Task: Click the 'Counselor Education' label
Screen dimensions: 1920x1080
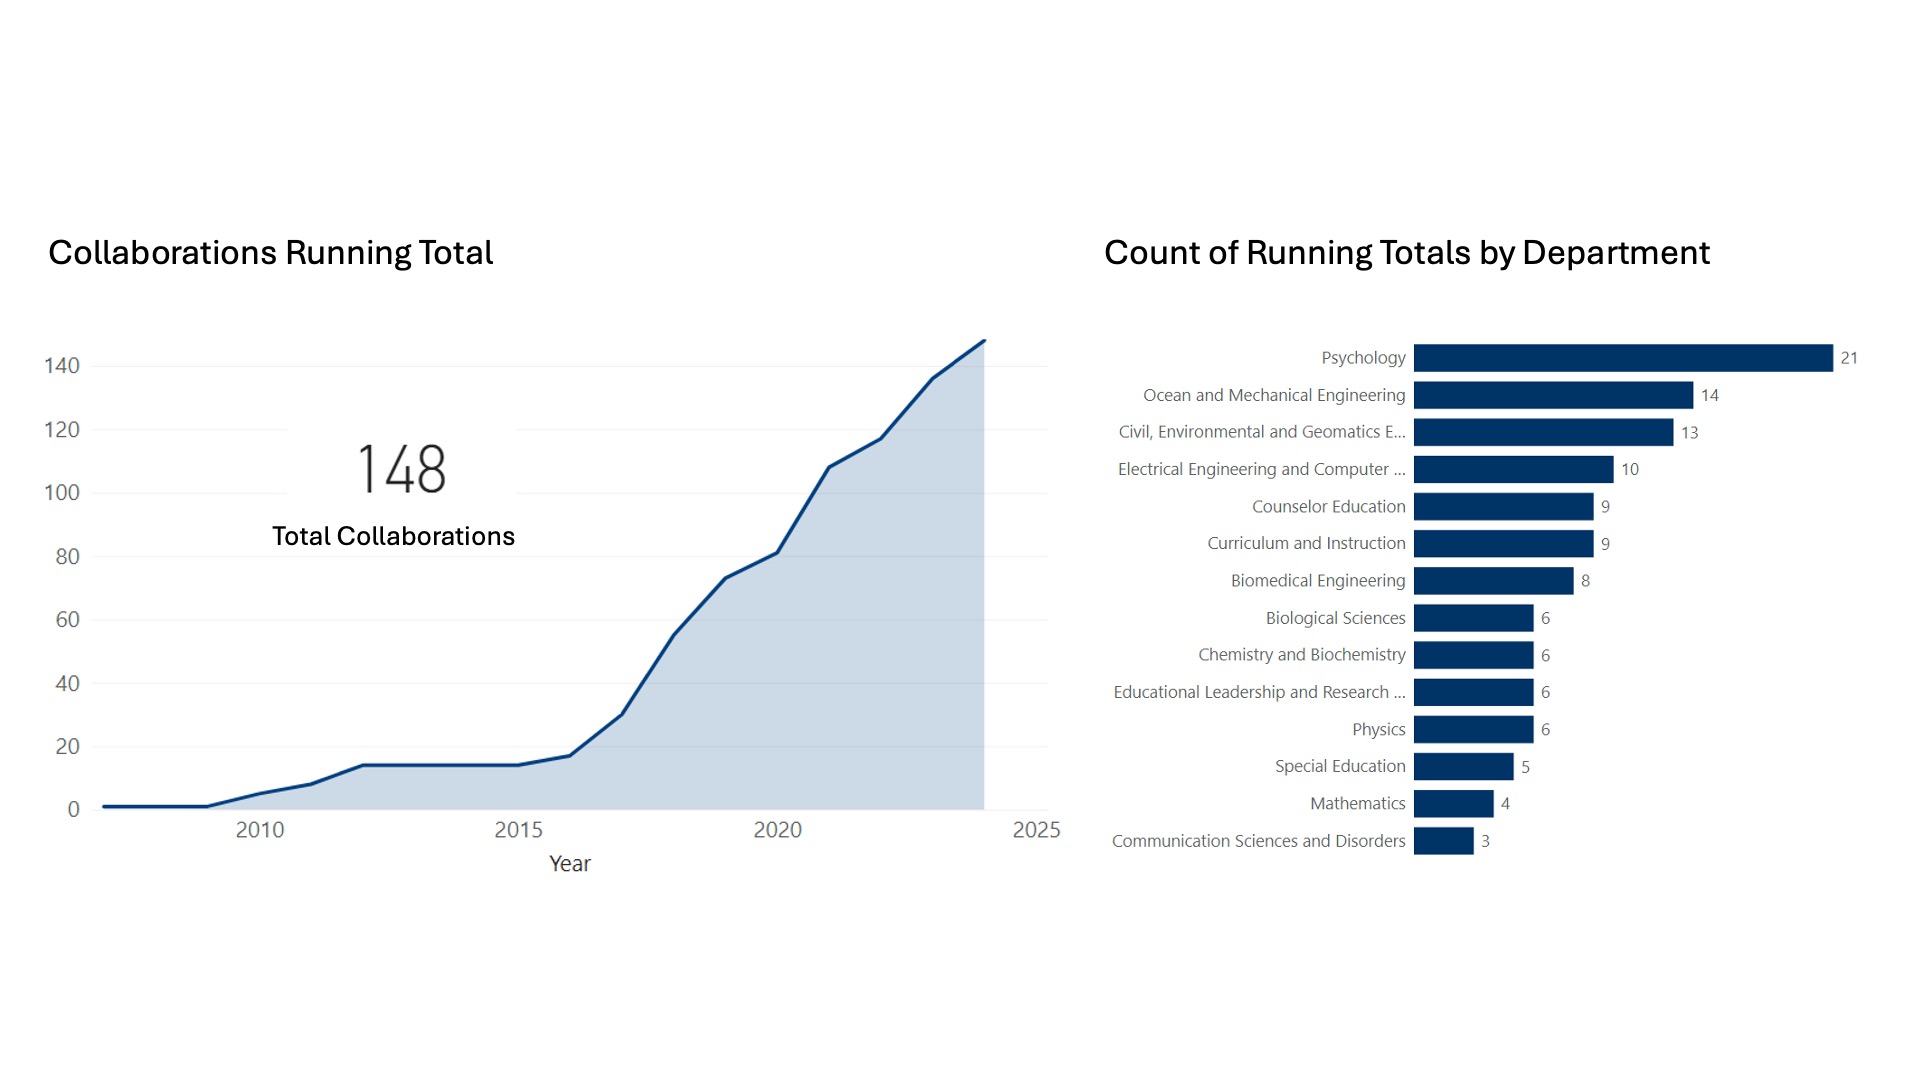Action: click(x=1329, y=506)
